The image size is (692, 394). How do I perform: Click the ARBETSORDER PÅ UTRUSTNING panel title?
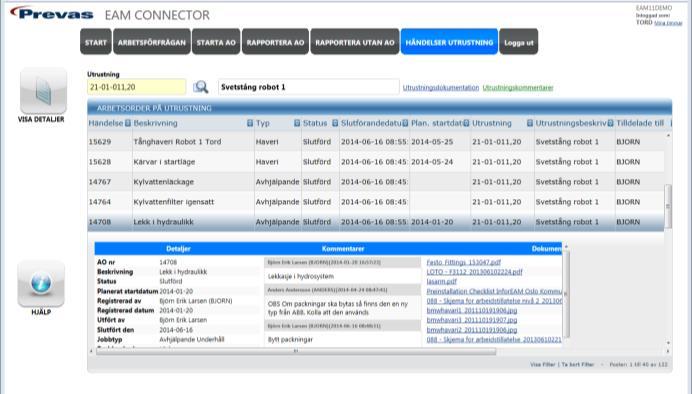(154, 108)
